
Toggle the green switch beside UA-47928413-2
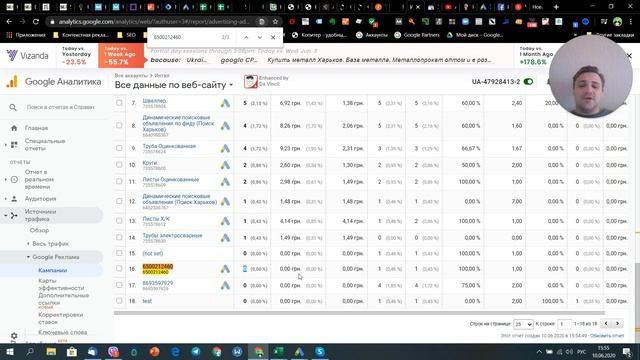[x=528, y=82]
